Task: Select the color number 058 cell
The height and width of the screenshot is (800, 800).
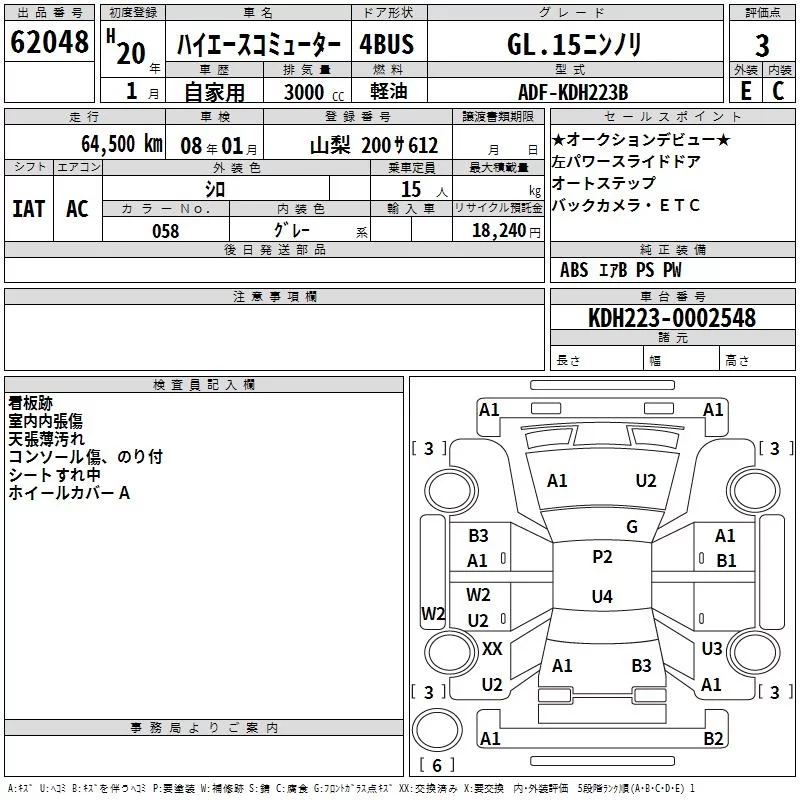Action: click(166, 231)
